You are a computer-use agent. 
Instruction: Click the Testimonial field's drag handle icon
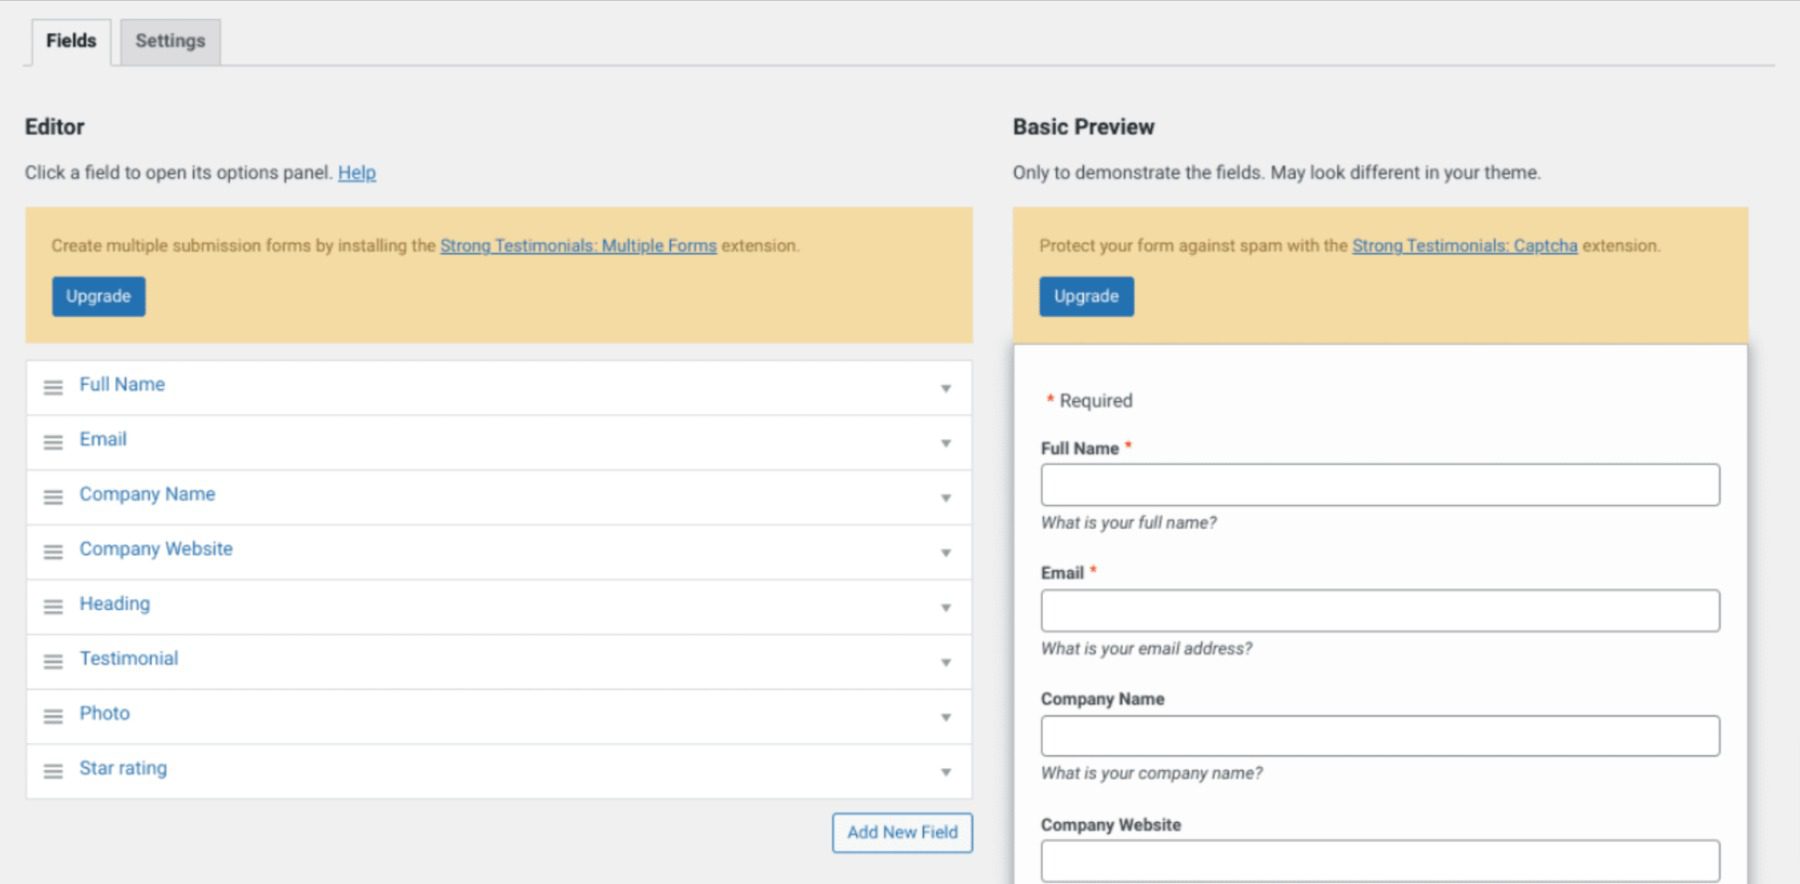pos(53,662)
